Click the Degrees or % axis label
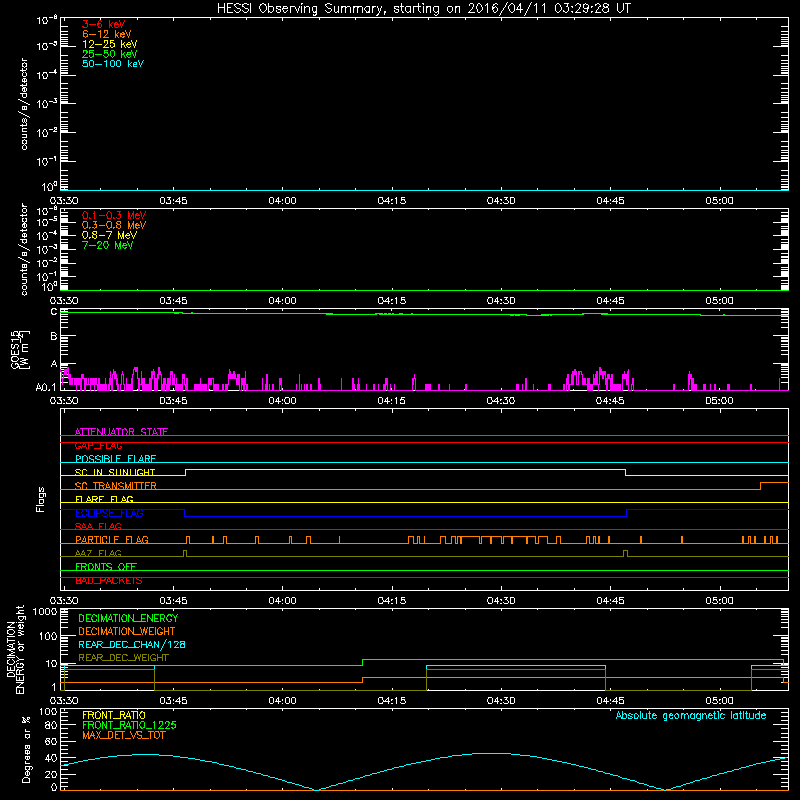Viewport: 800px width, 800px height. [x=27, y=749]
